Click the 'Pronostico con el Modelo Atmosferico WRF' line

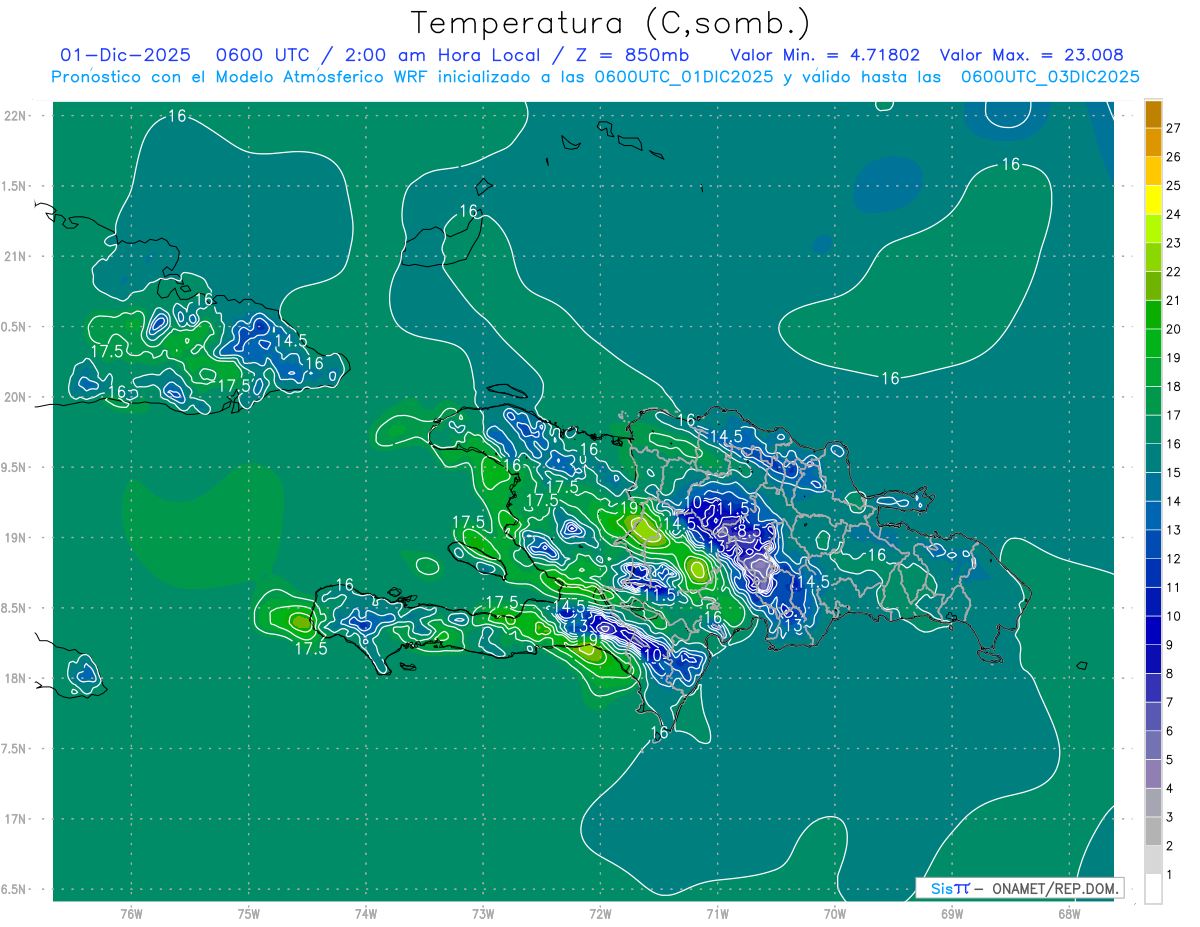[x=595, y=77]
